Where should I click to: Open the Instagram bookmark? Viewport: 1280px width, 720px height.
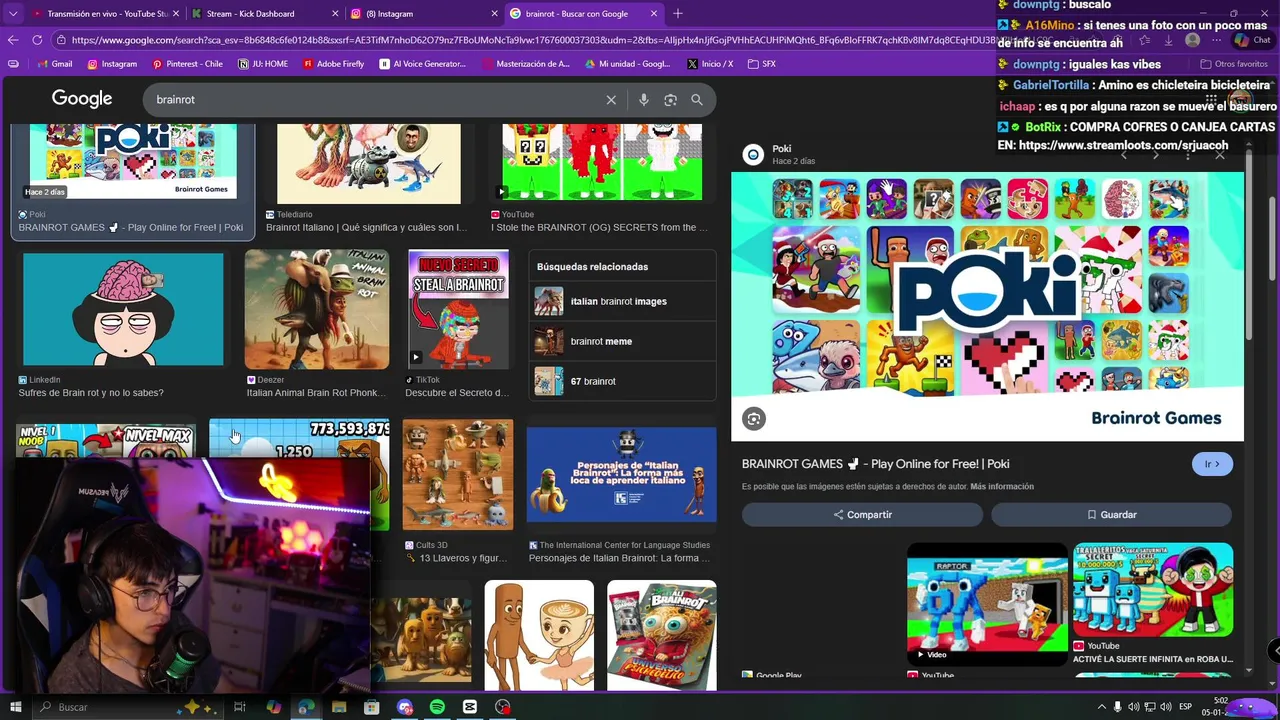[112, 64]
